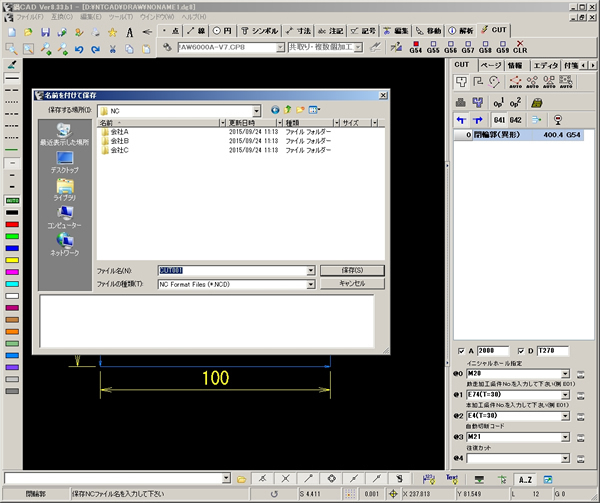Image resolution: width=600 pixels, height=503 pixels.
Task: Click the G41 offset button
Action: pyautogui.click(x=499, y=120)
